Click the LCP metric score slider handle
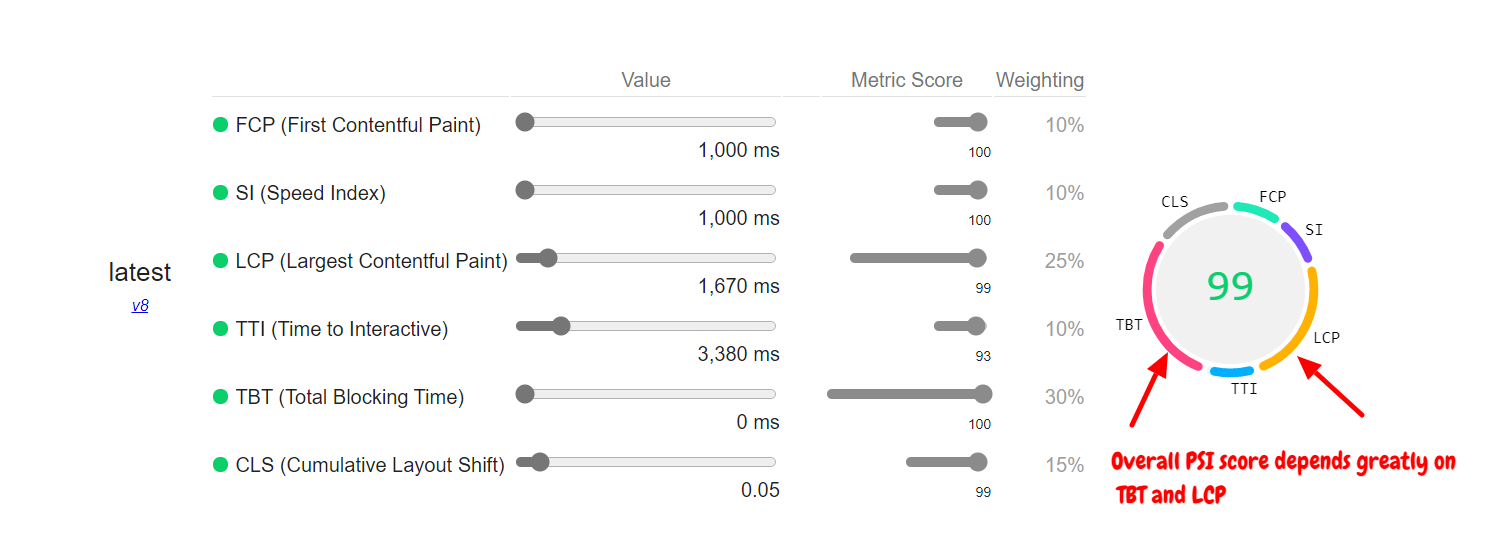 [x=977, y=258]
